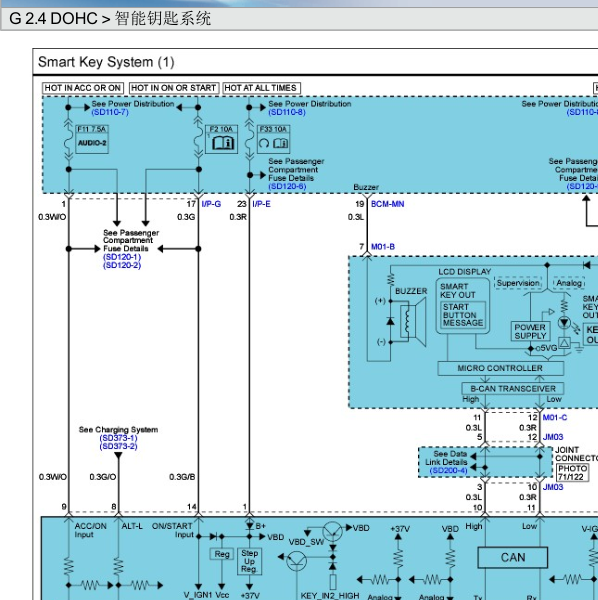Select the I/P-G connector link
Viewport: 598px width, 600px height.
pos(211,204)
